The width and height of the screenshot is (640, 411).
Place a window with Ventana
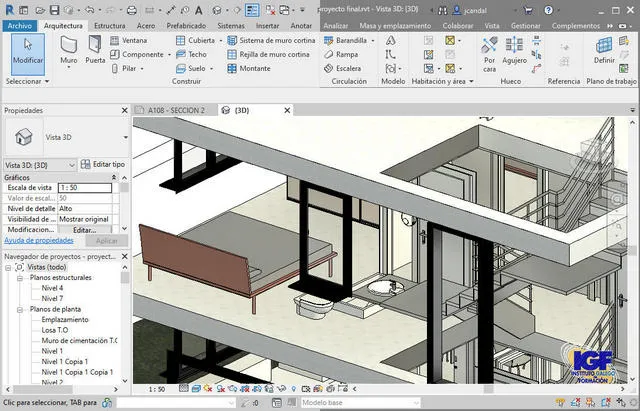pyautogui.click(x=129, y=40)
